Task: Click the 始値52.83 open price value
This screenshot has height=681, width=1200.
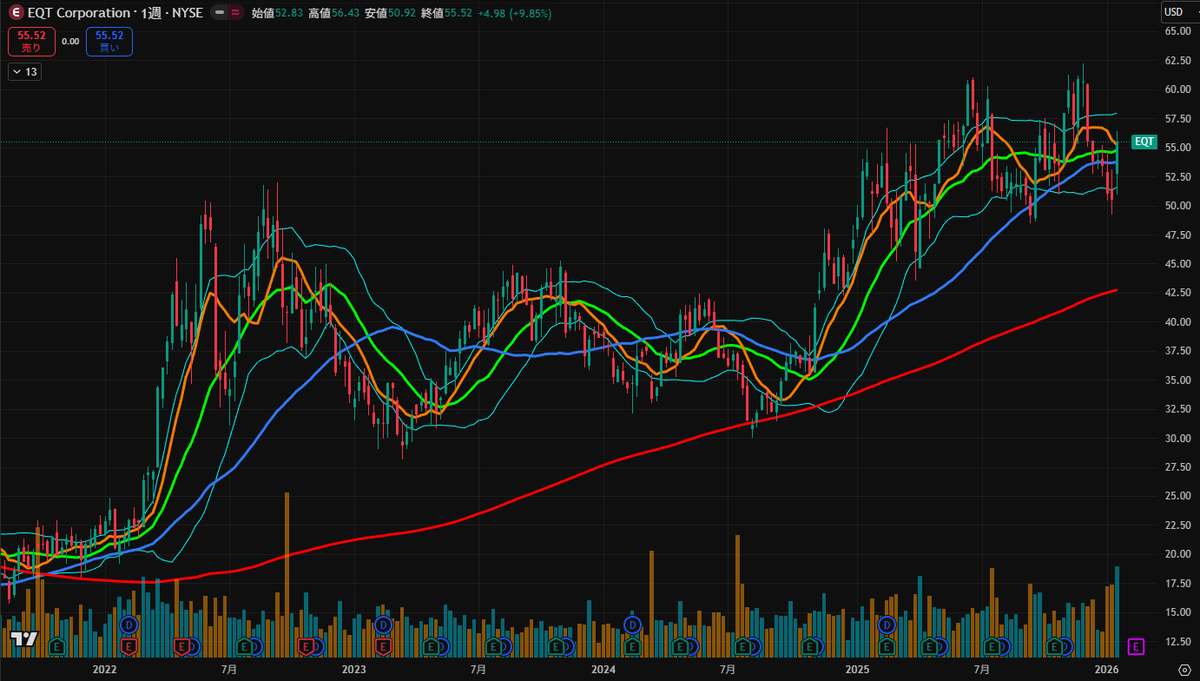Action: click(277, 13)
